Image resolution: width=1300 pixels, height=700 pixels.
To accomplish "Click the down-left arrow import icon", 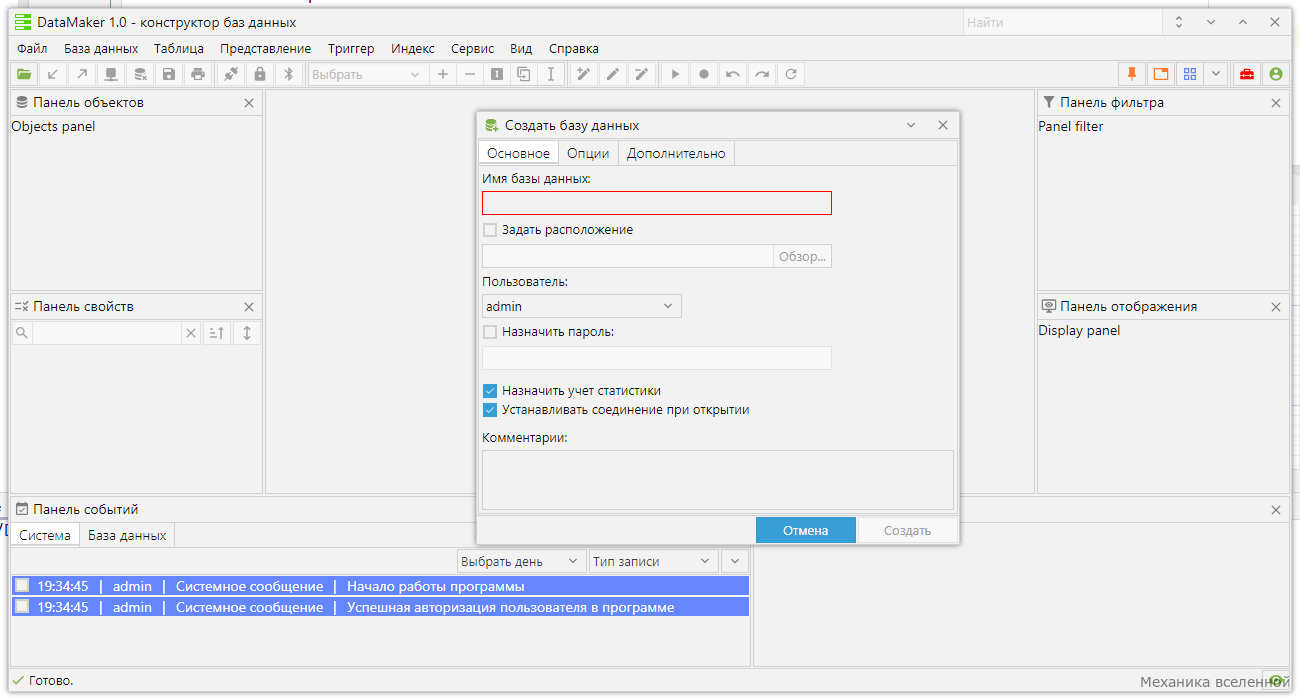I will tap(53, 74).
